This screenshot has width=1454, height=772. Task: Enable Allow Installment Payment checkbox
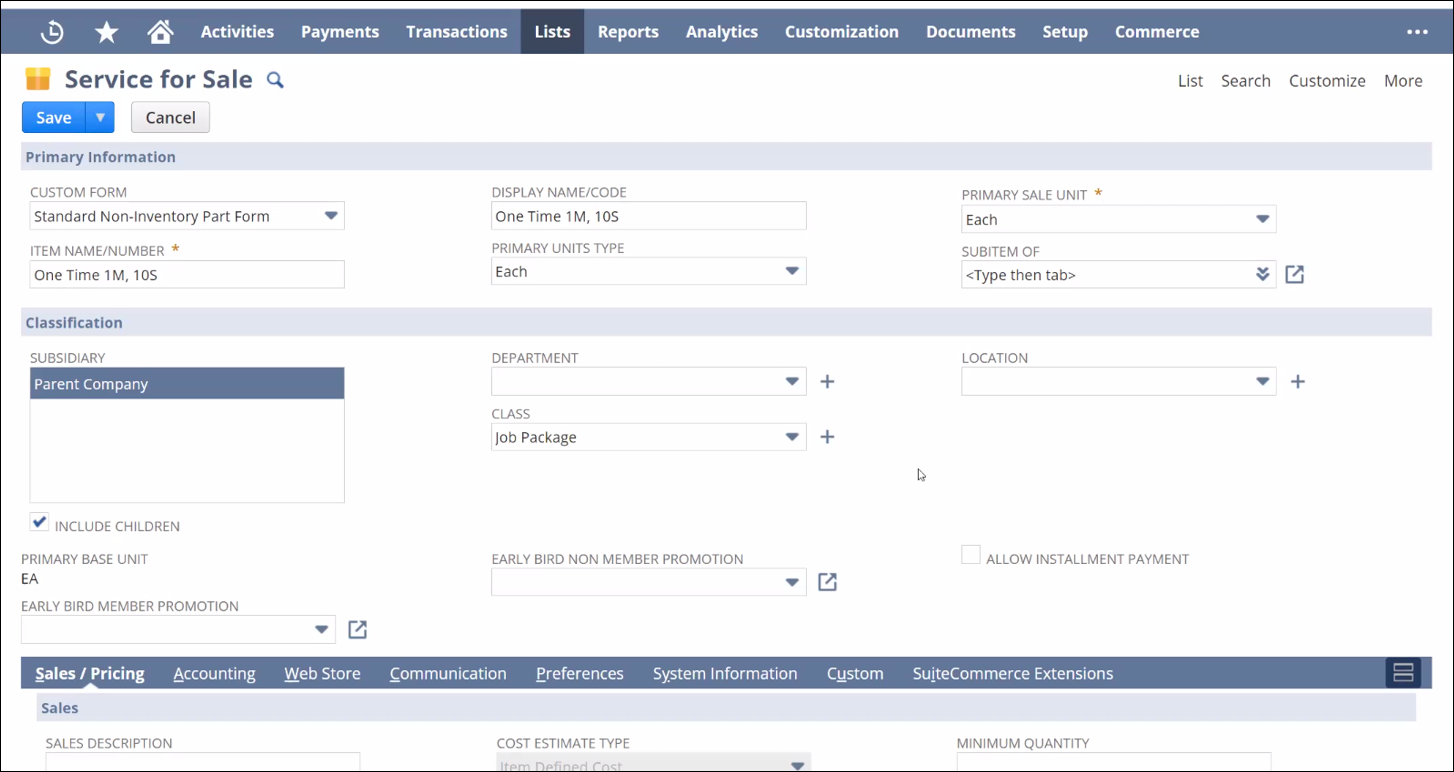[x=970, y=555]
